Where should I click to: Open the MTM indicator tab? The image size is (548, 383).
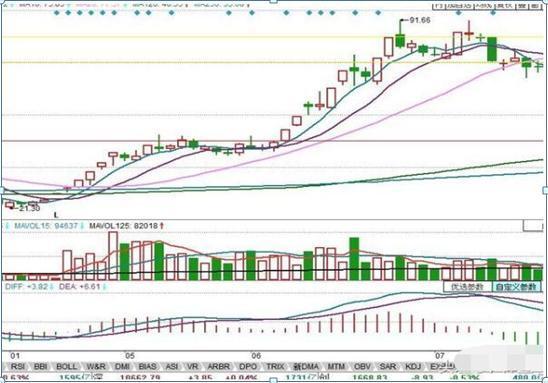pos(336,366)
